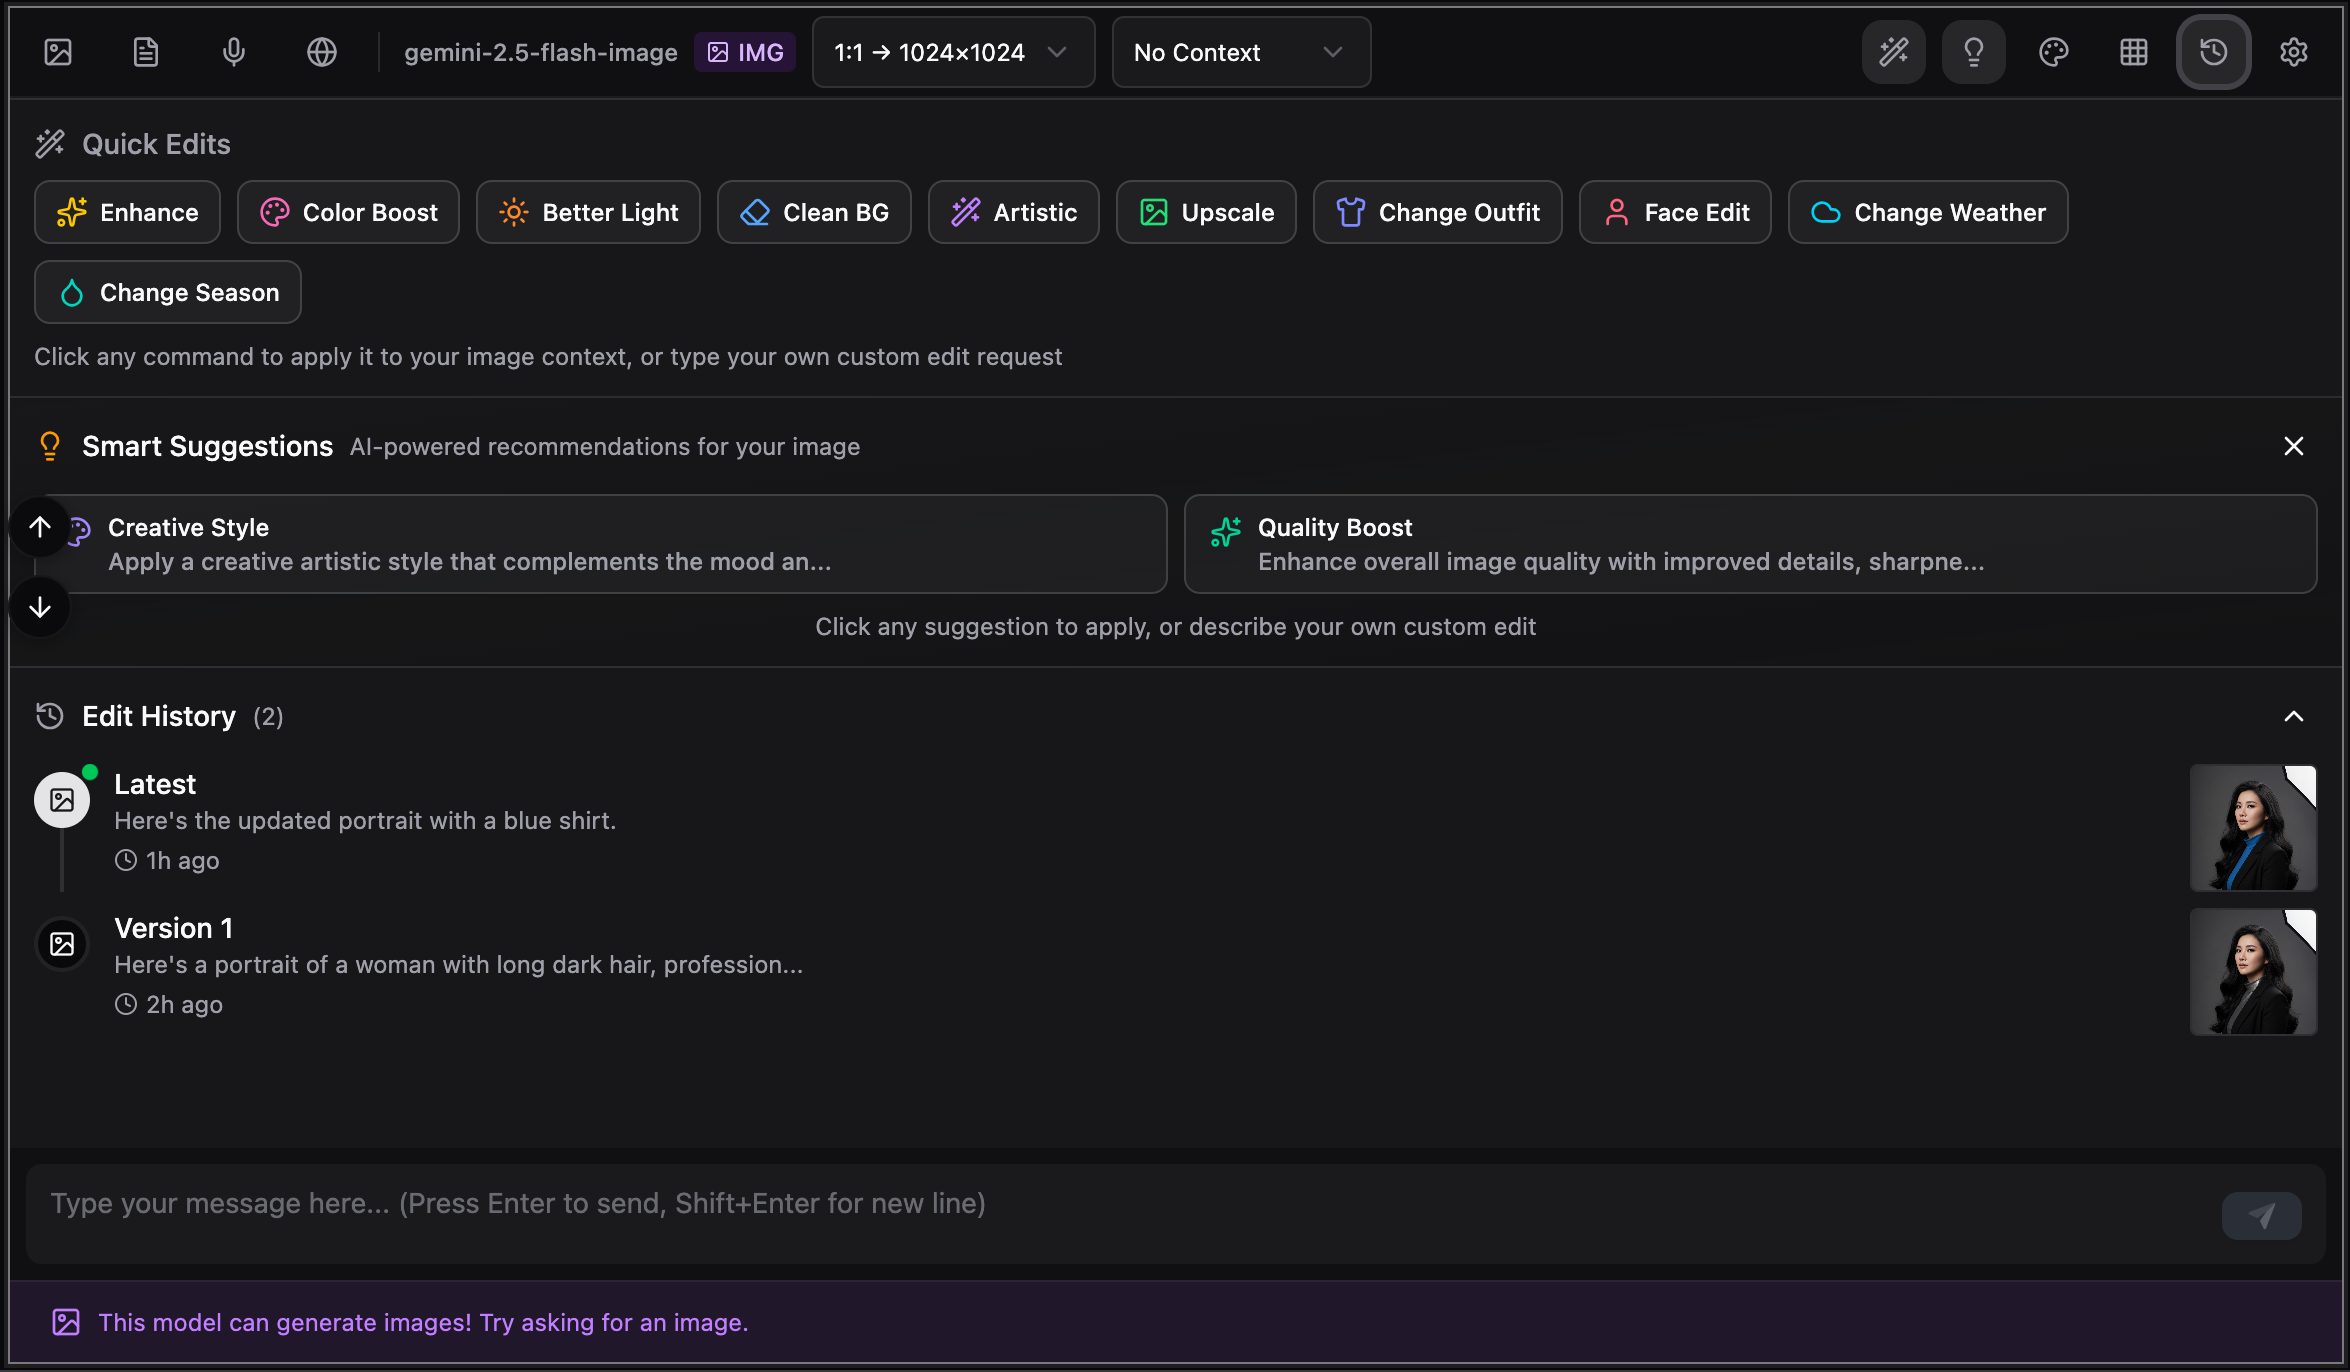Select the Version 1 history entry
Screen dimensions: 2350x1372
pos(460,964)
